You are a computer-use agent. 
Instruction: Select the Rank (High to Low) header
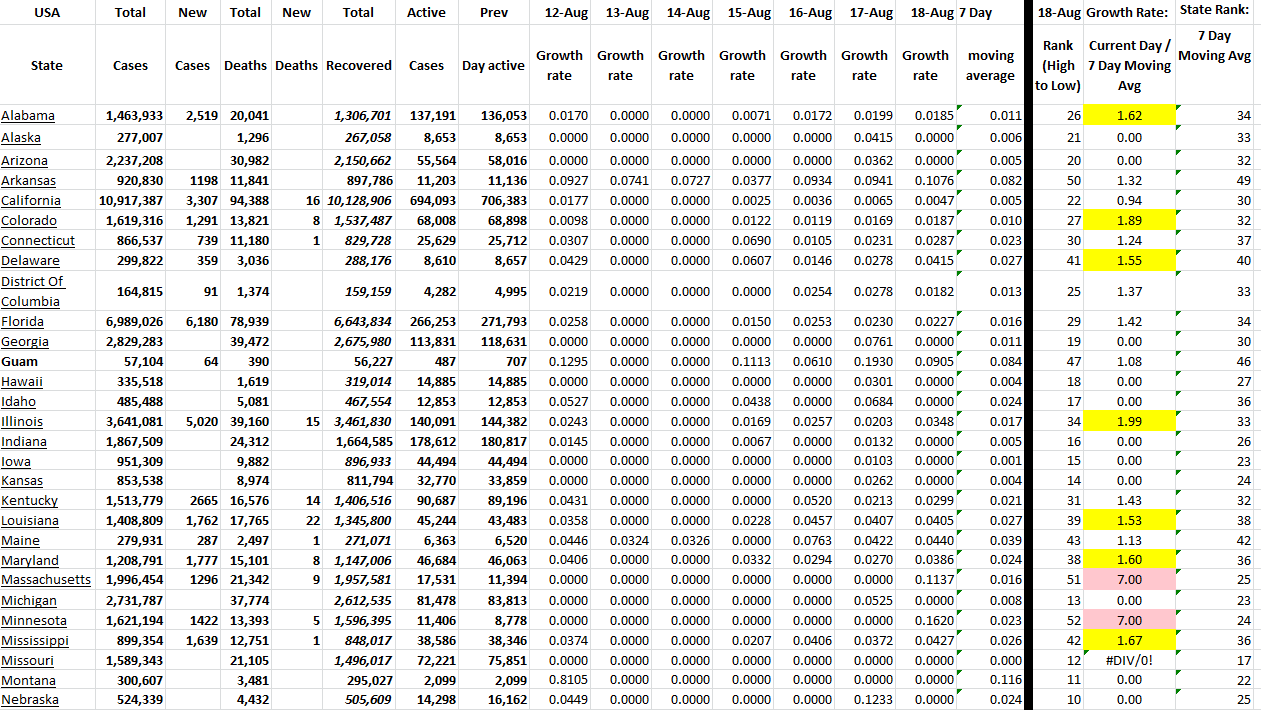pos(1058,66)
